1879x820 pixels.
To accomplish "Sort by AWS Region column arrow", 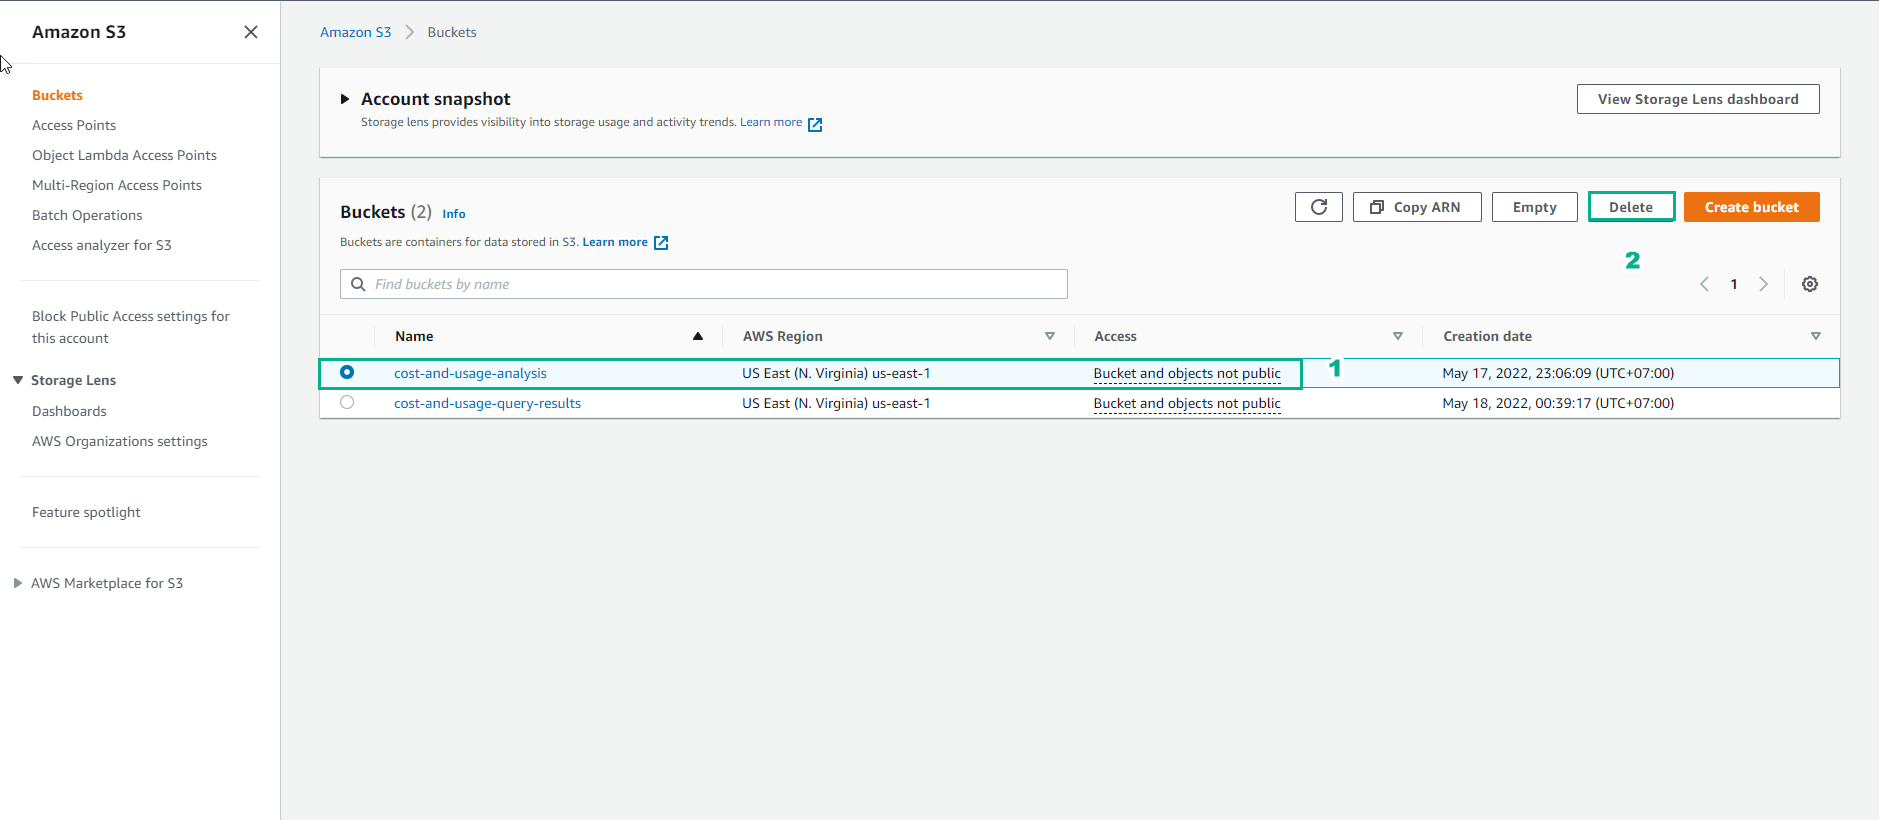I will coord(1050,336).
